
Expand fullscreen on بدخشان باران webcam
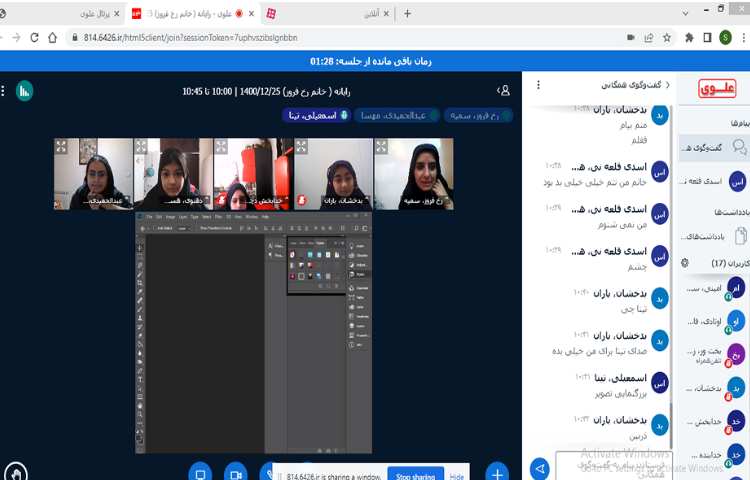[301, 146]
